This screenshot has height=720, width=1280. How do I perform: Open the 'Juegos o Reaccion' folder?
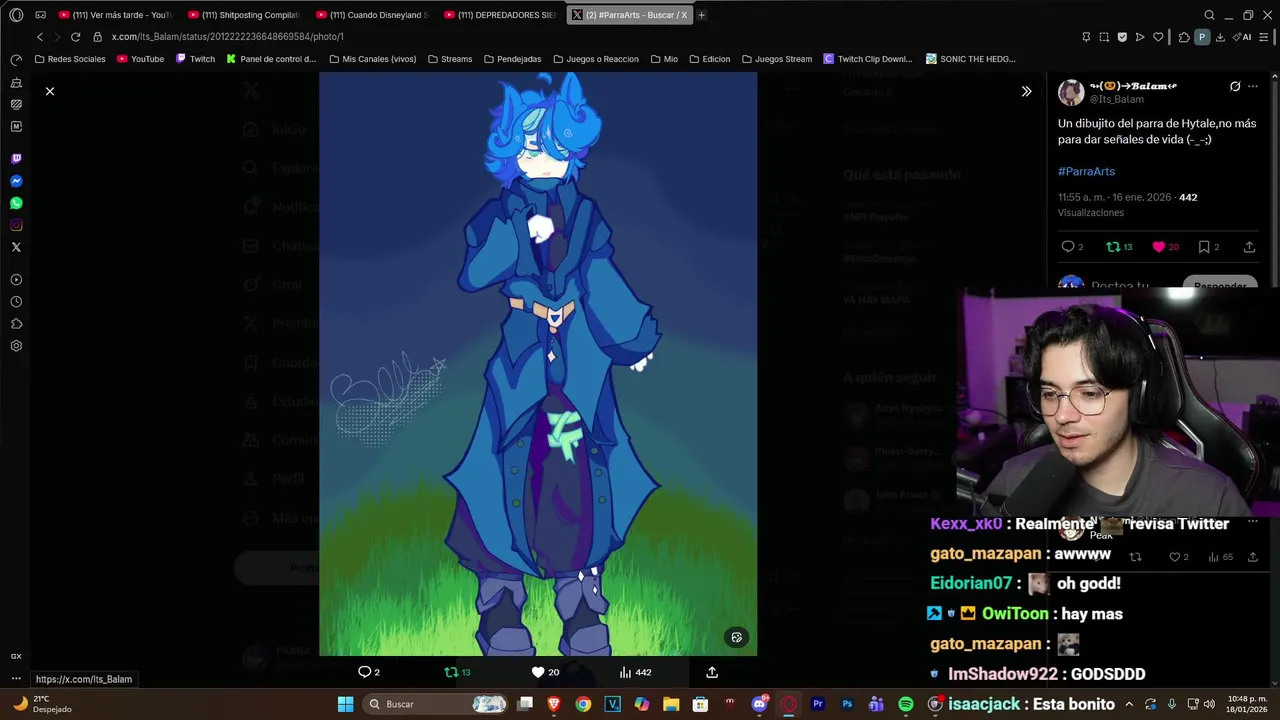595,59
